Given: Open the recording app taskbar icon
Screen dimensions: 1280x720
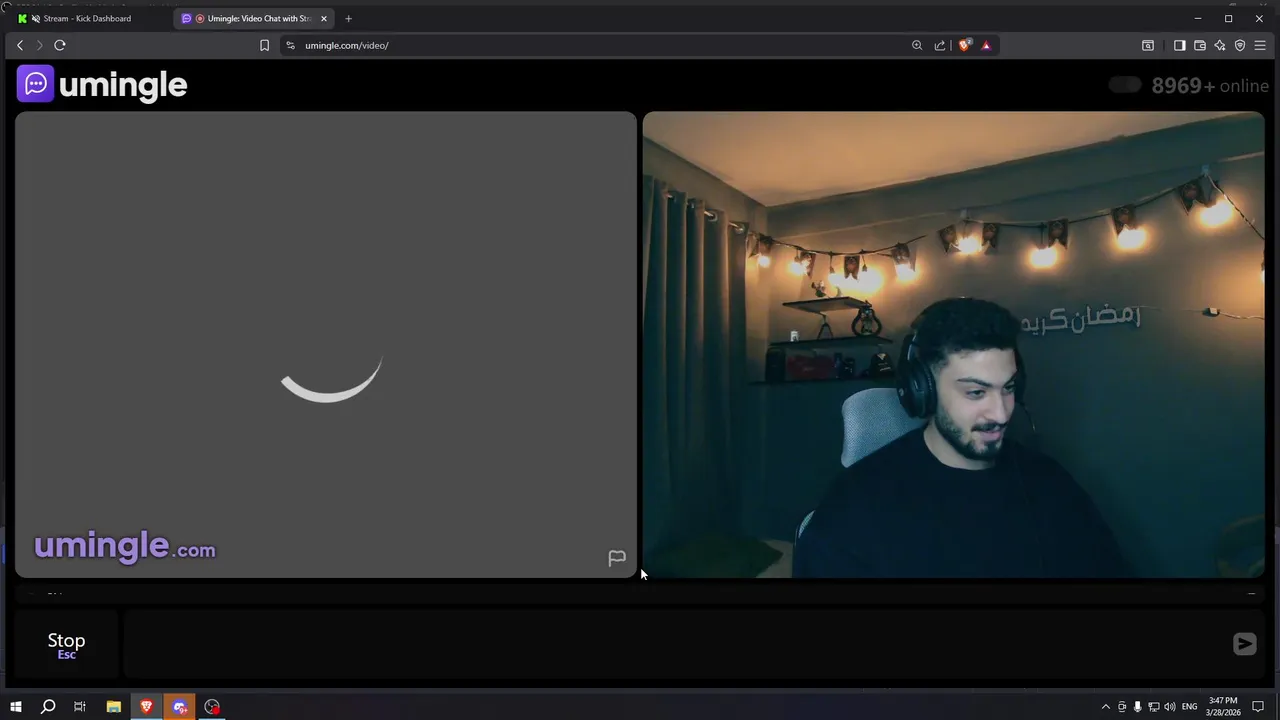Looking at the screenshot, I should pos(212,707).
